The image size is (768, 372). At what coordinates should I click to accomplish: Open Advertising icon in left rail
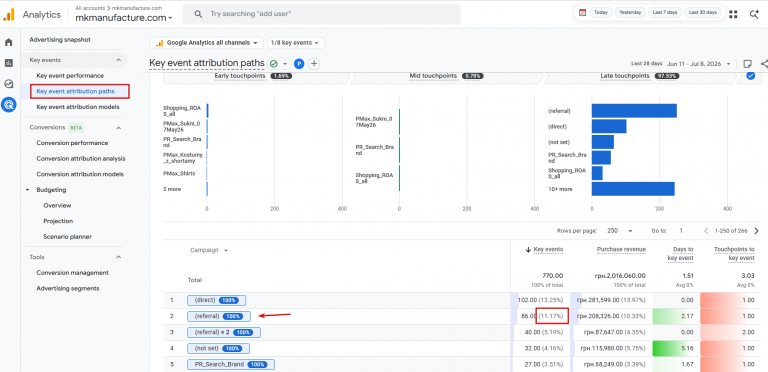8,104
